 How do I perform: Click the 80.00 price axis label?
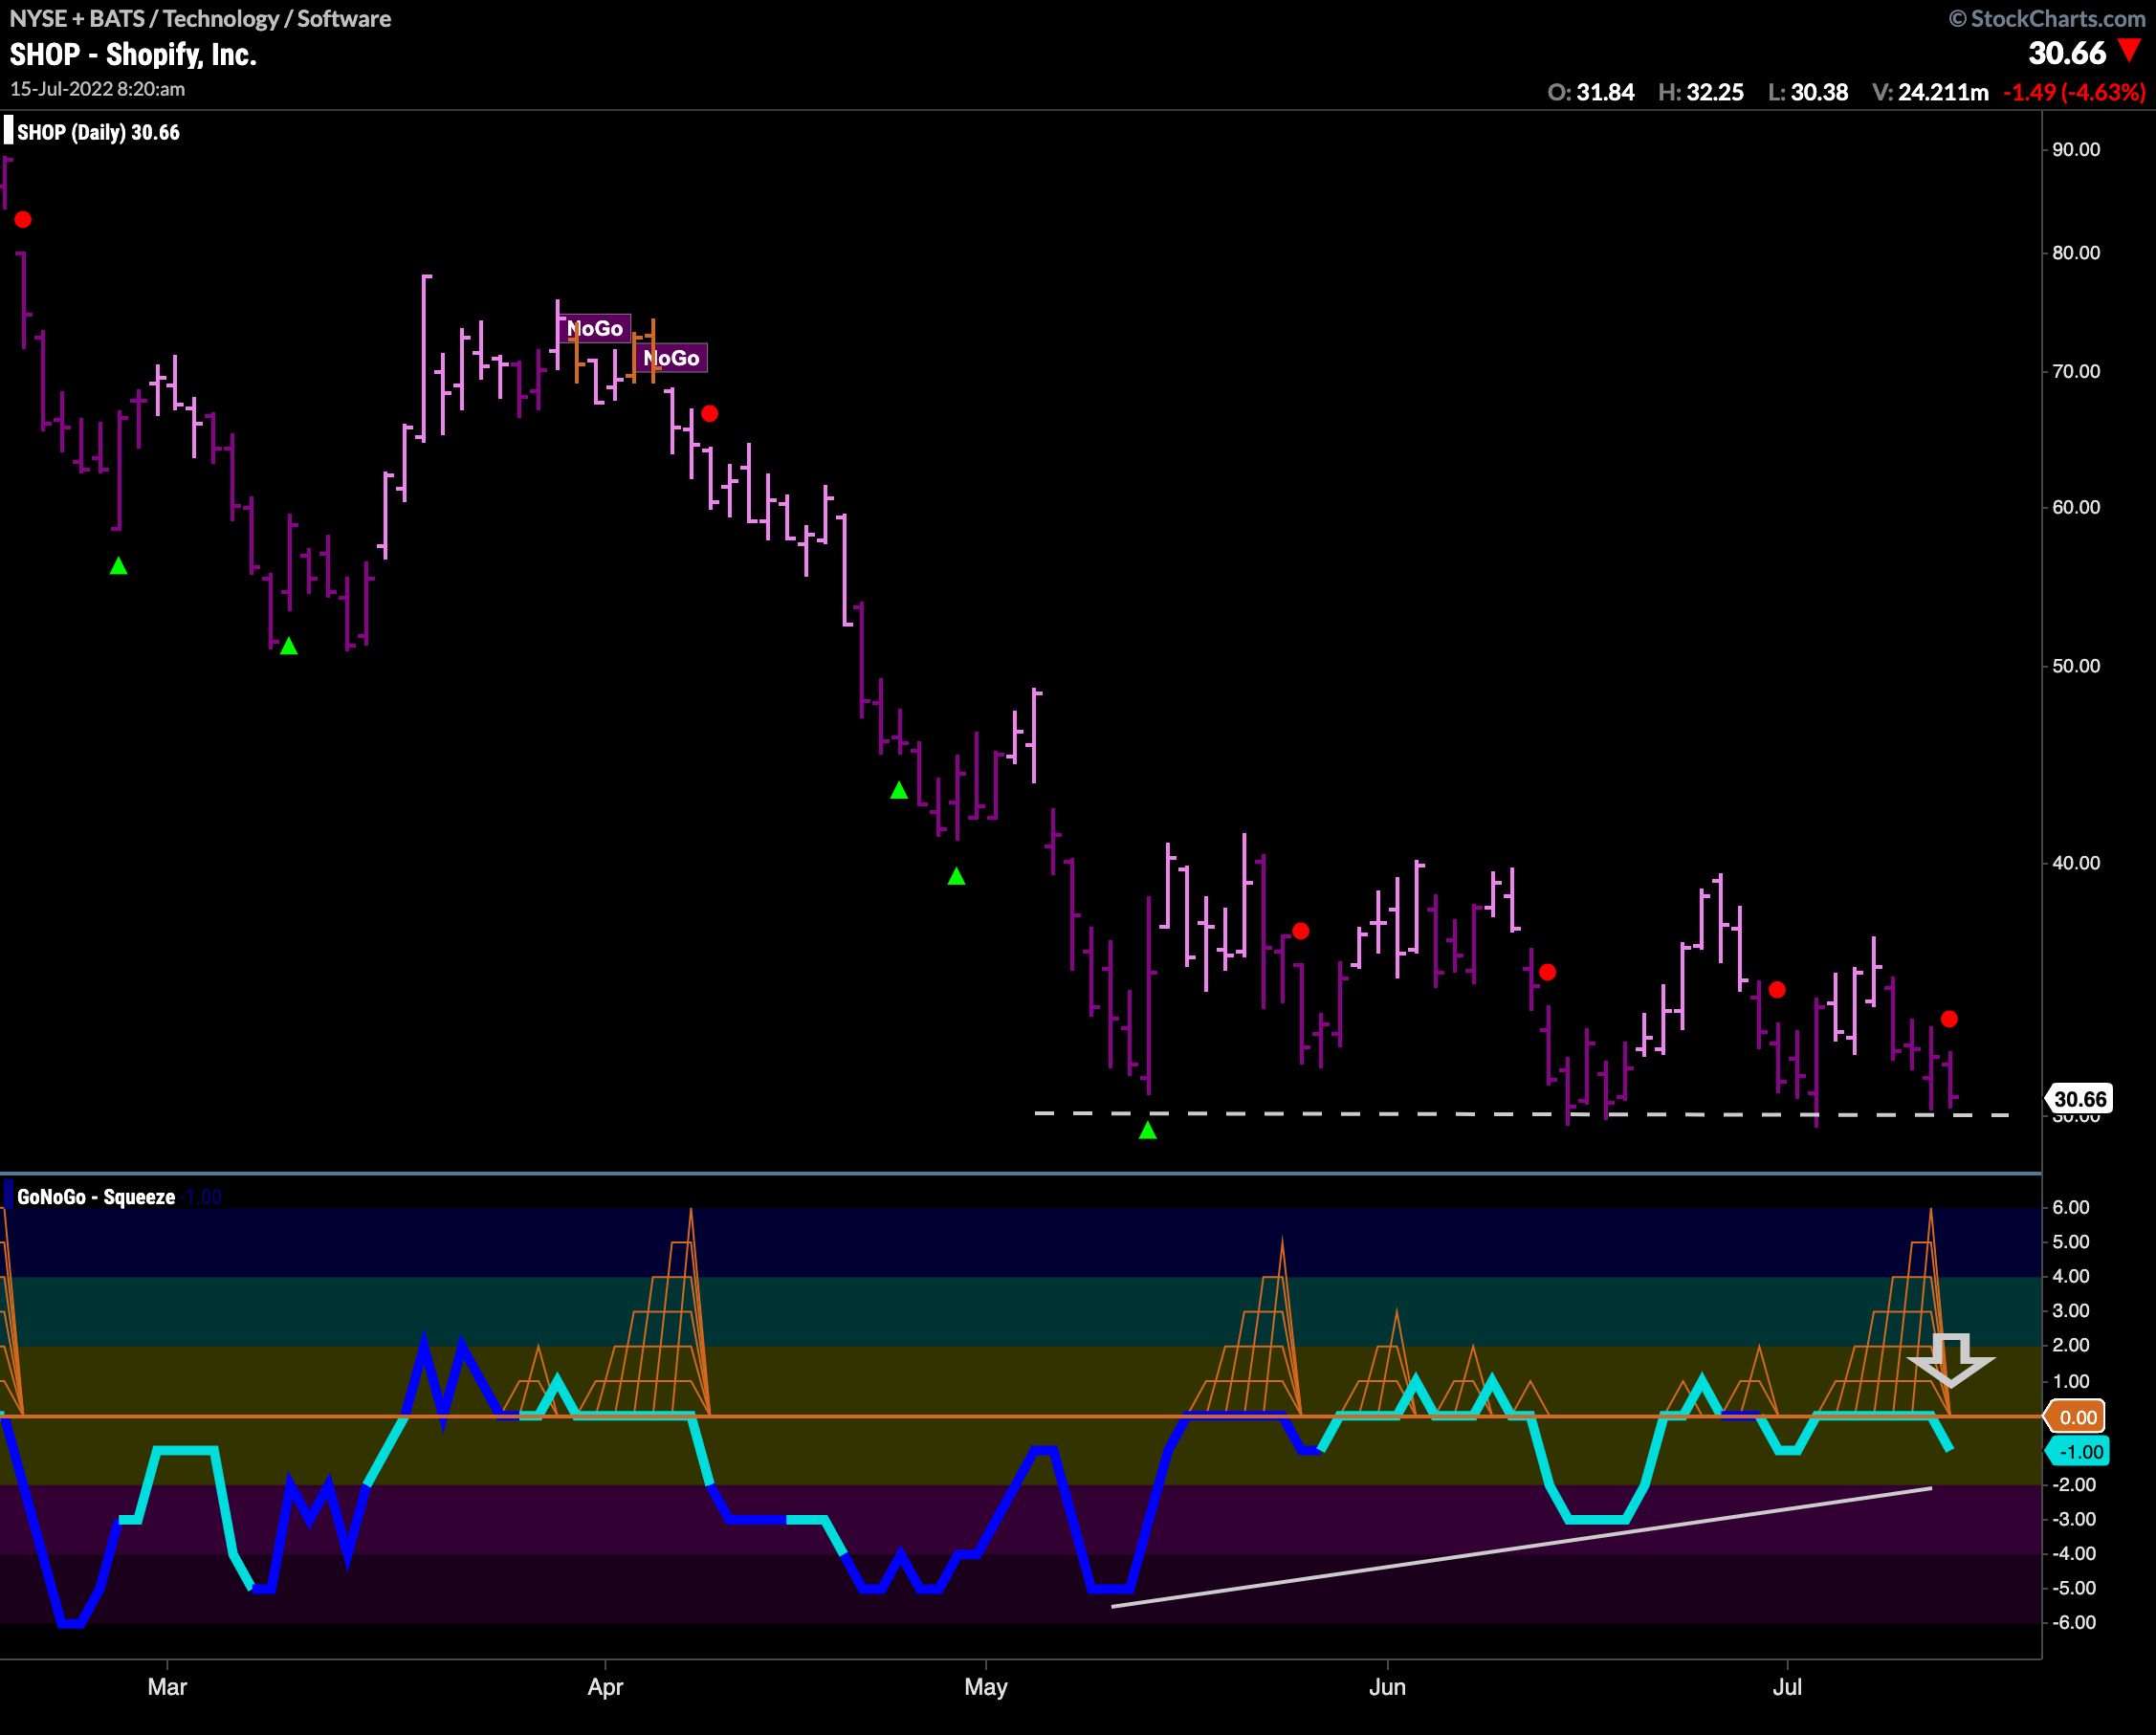tap(2075, 253)
